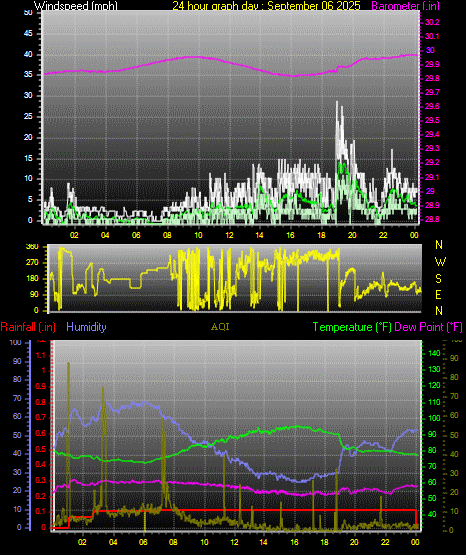466x555 pixels.
Task: Click the '08' time label under the windspeed chart
Action: click(167, 235)
